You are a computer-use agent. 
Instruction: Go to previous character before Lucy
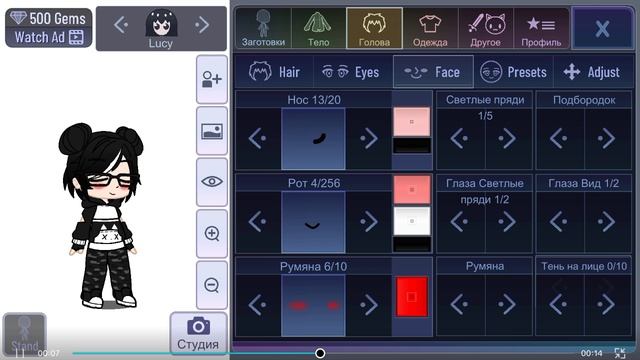click(x=121, y=25)
